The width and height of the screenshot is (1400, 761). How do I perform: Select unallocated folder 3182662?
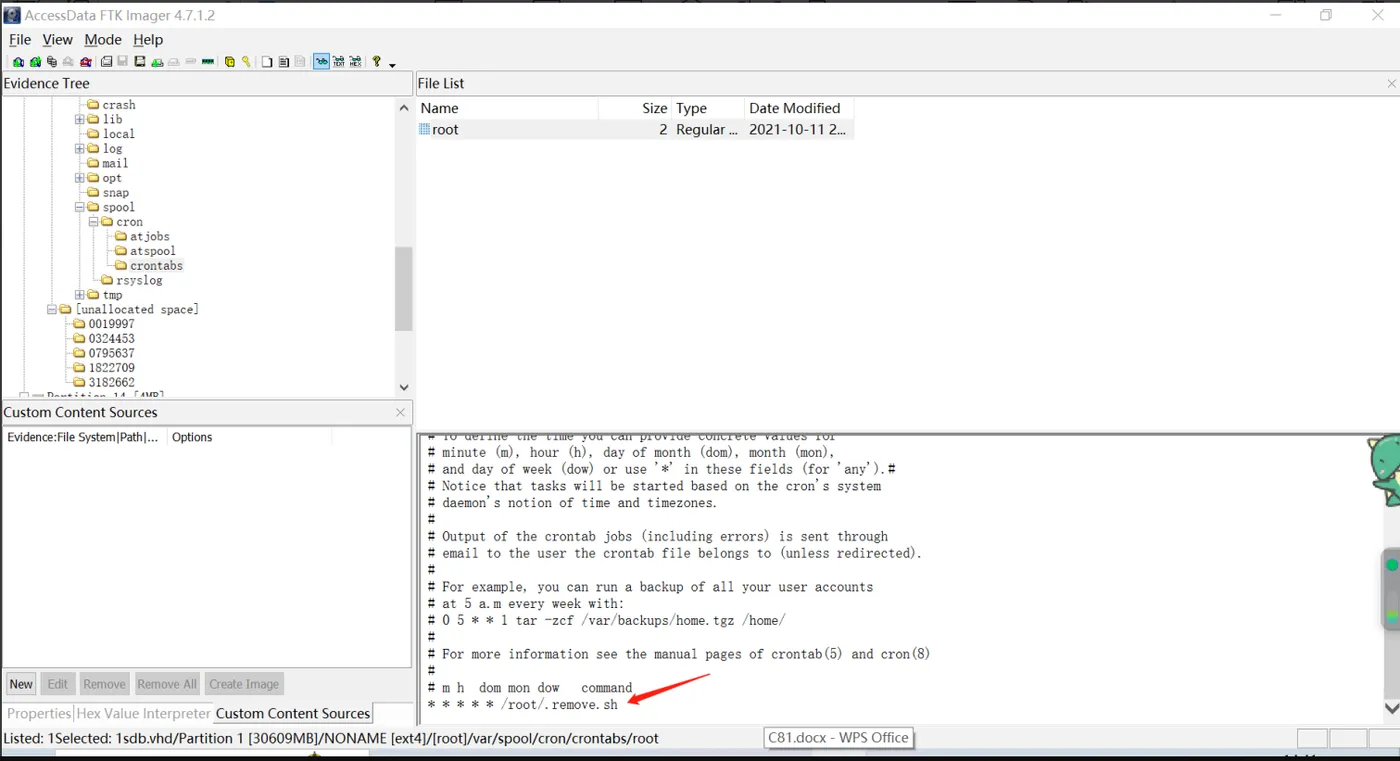click(111, 383)
